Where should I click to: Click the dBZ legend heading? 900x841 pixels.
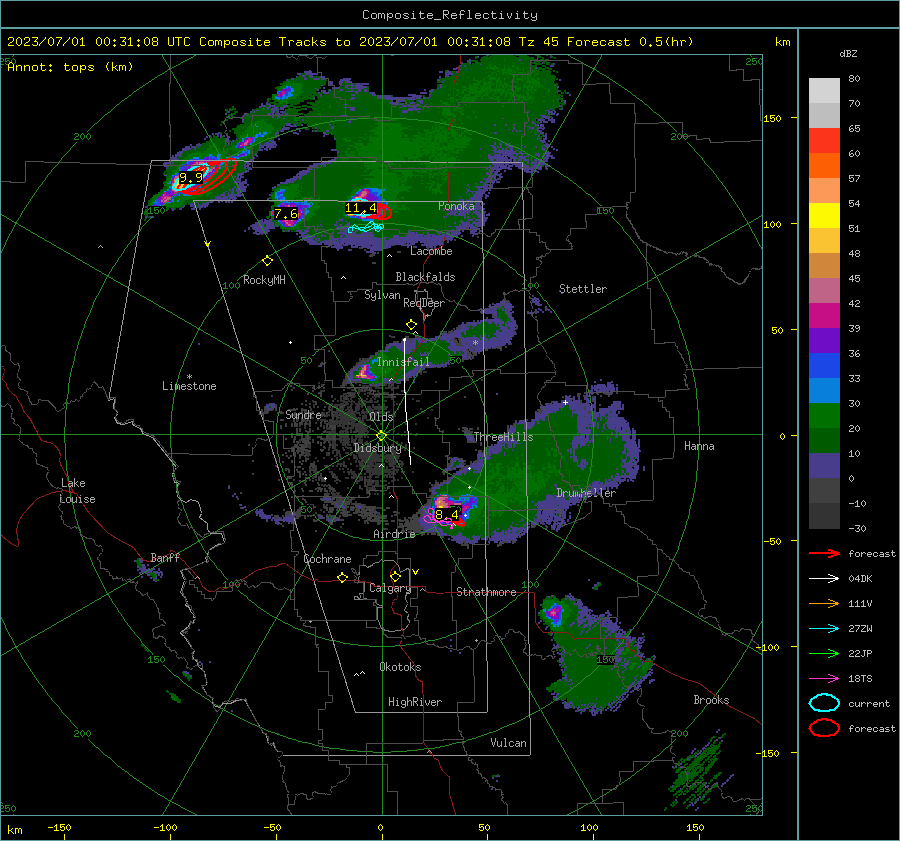848,53
